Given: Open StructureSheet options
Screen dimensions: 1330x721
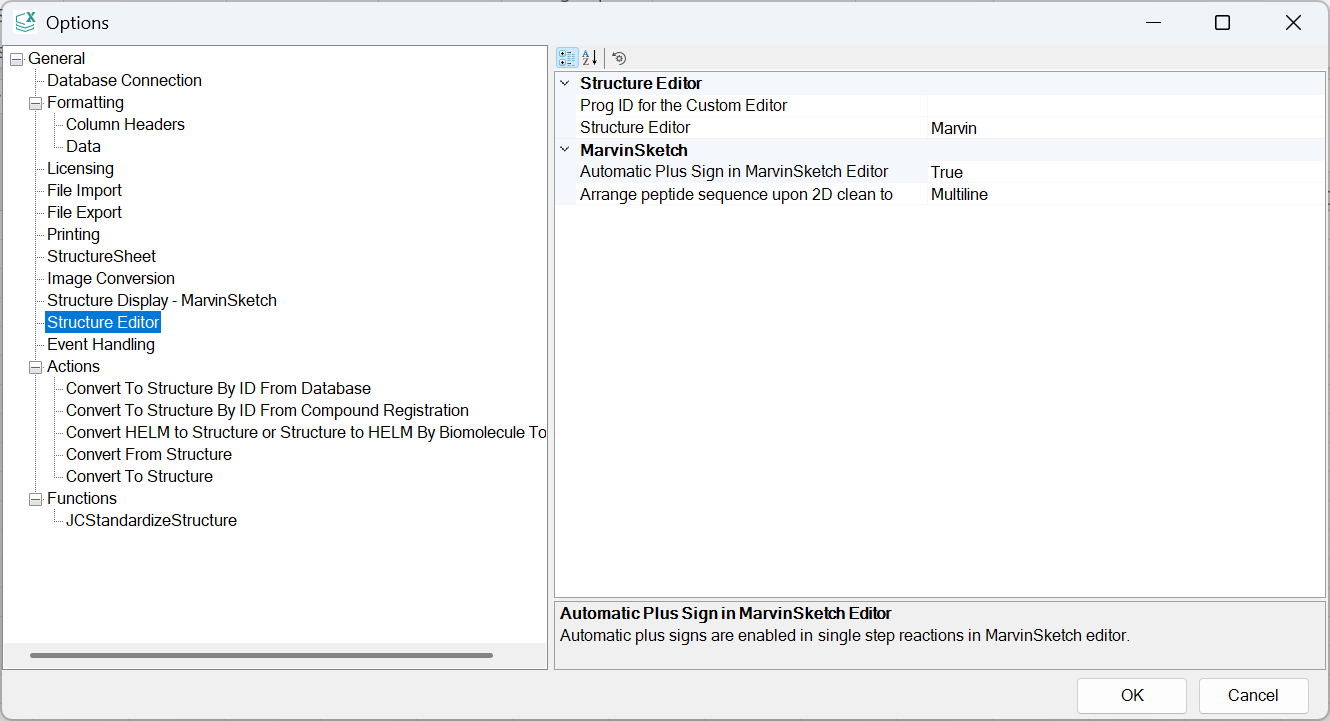Looking at the screenshot, I should click(101, 257).
